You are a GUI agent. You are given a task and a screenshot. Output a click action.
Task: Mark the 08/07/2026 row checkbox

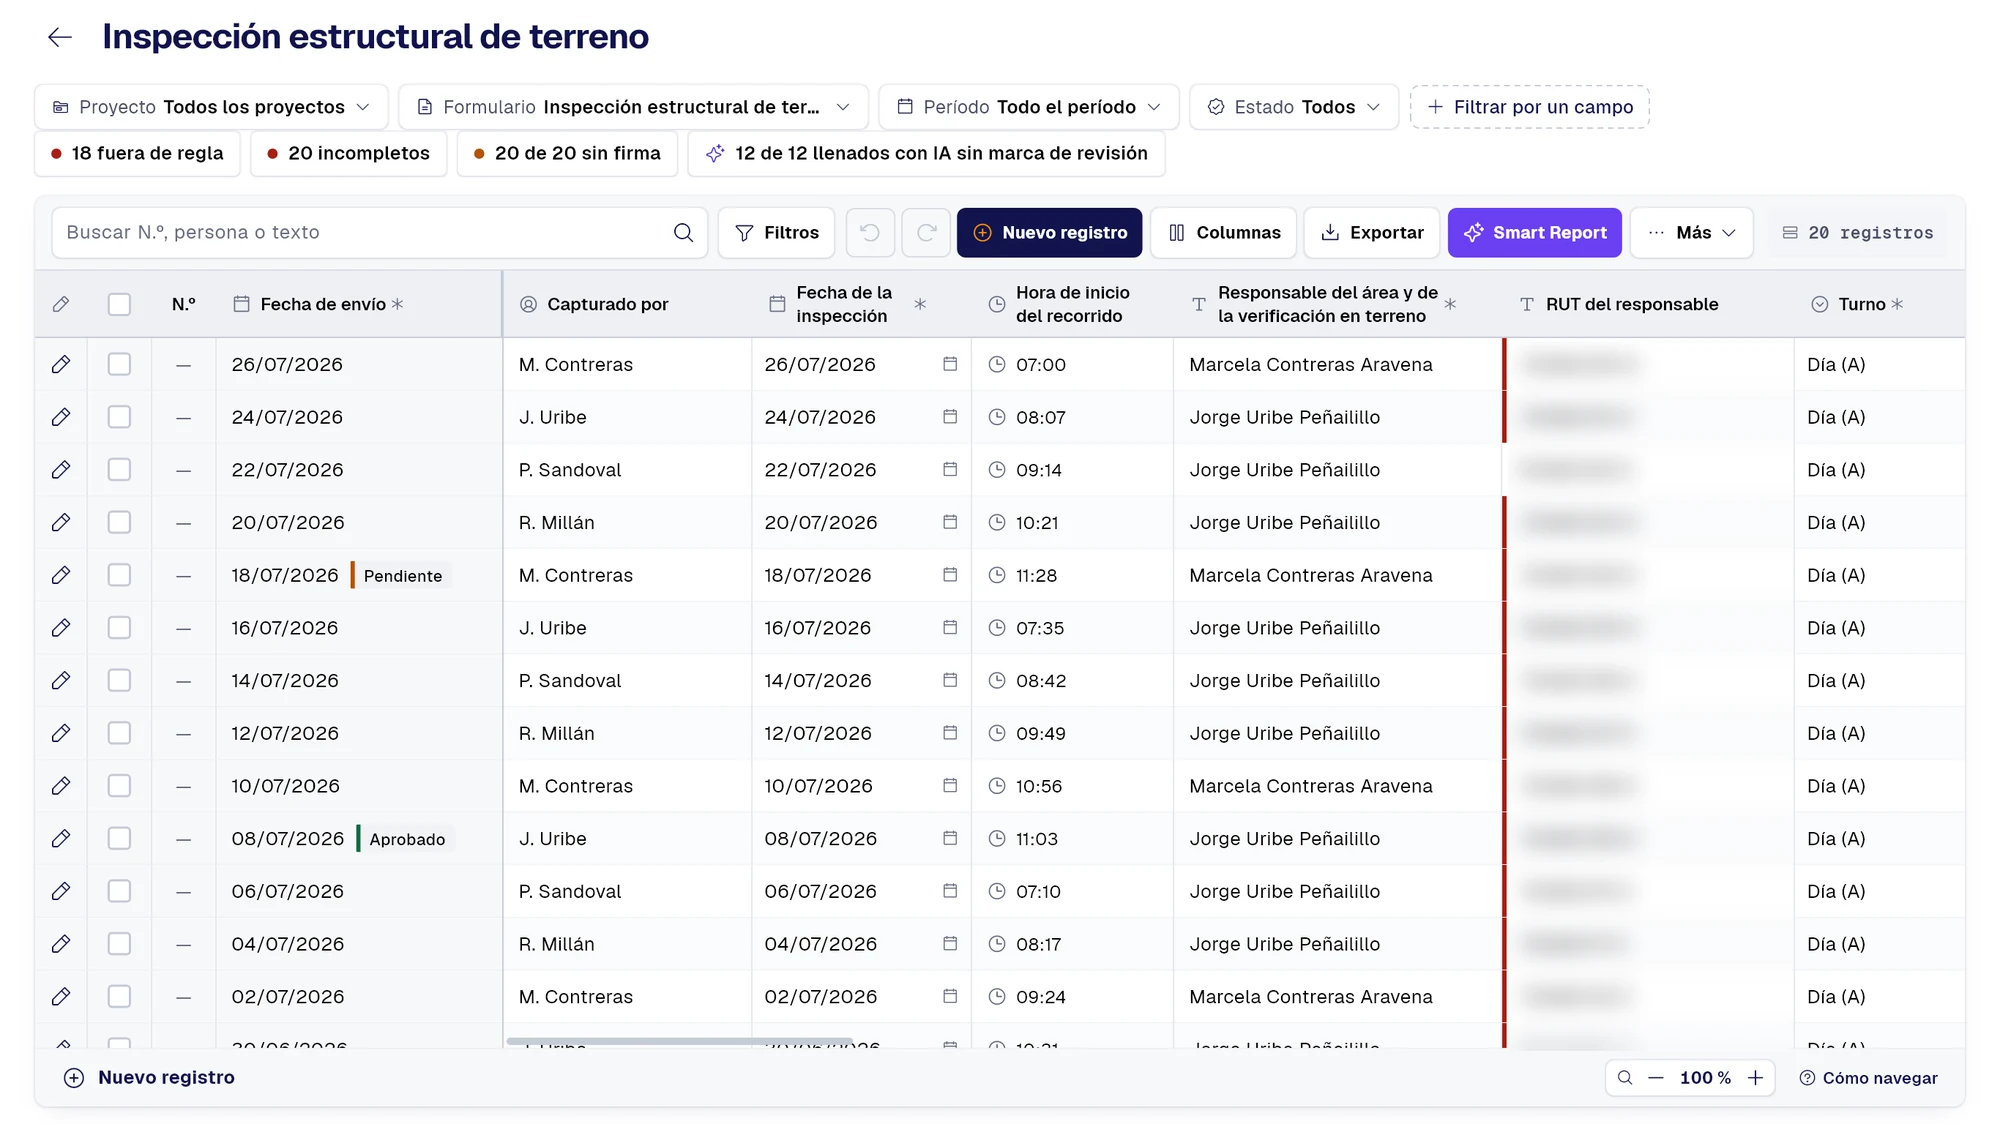tap(119, 838)
